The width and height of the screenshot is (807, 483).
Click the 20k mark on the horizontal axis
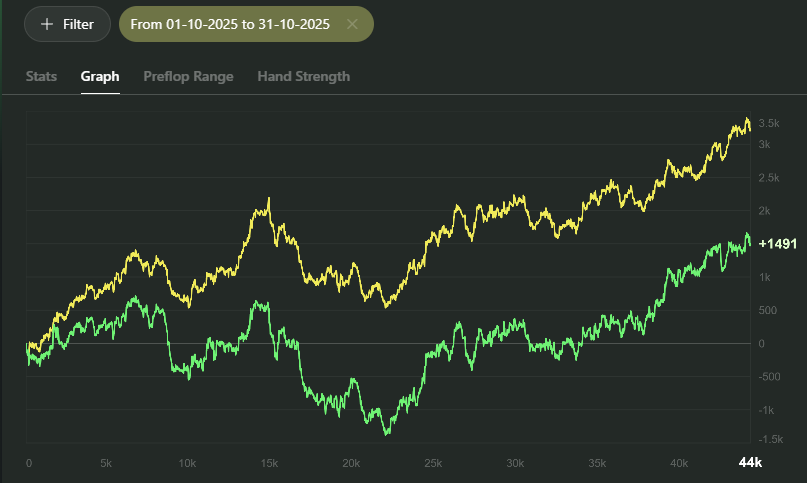click(352, 463)
